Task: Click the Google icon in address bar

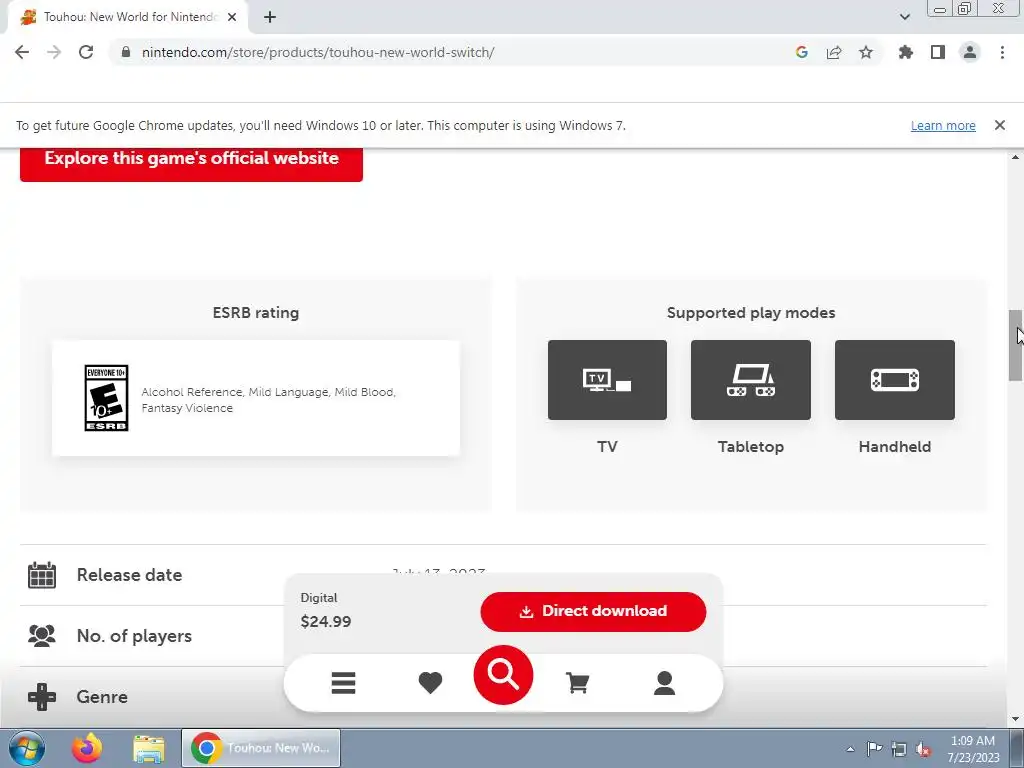Action: pyautogui.click(x=802, y=52)
